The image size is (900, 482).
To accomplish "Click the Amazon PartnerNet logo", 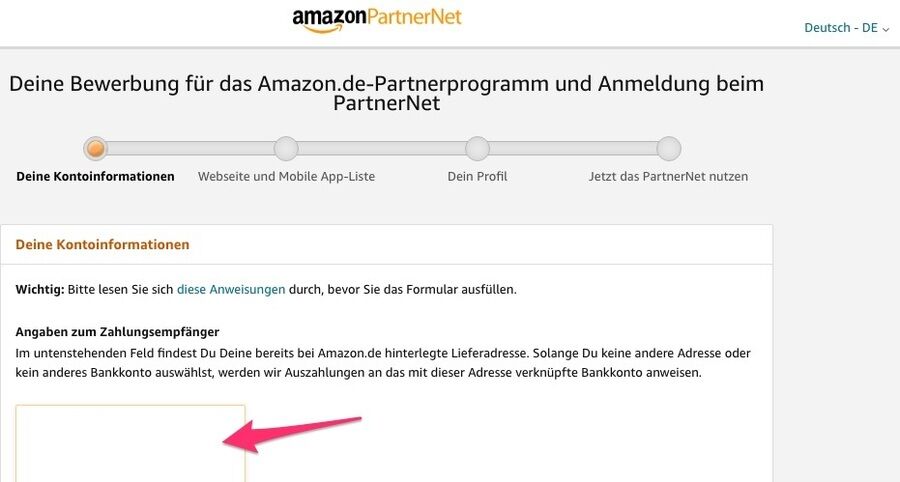I will pos(377,20).
